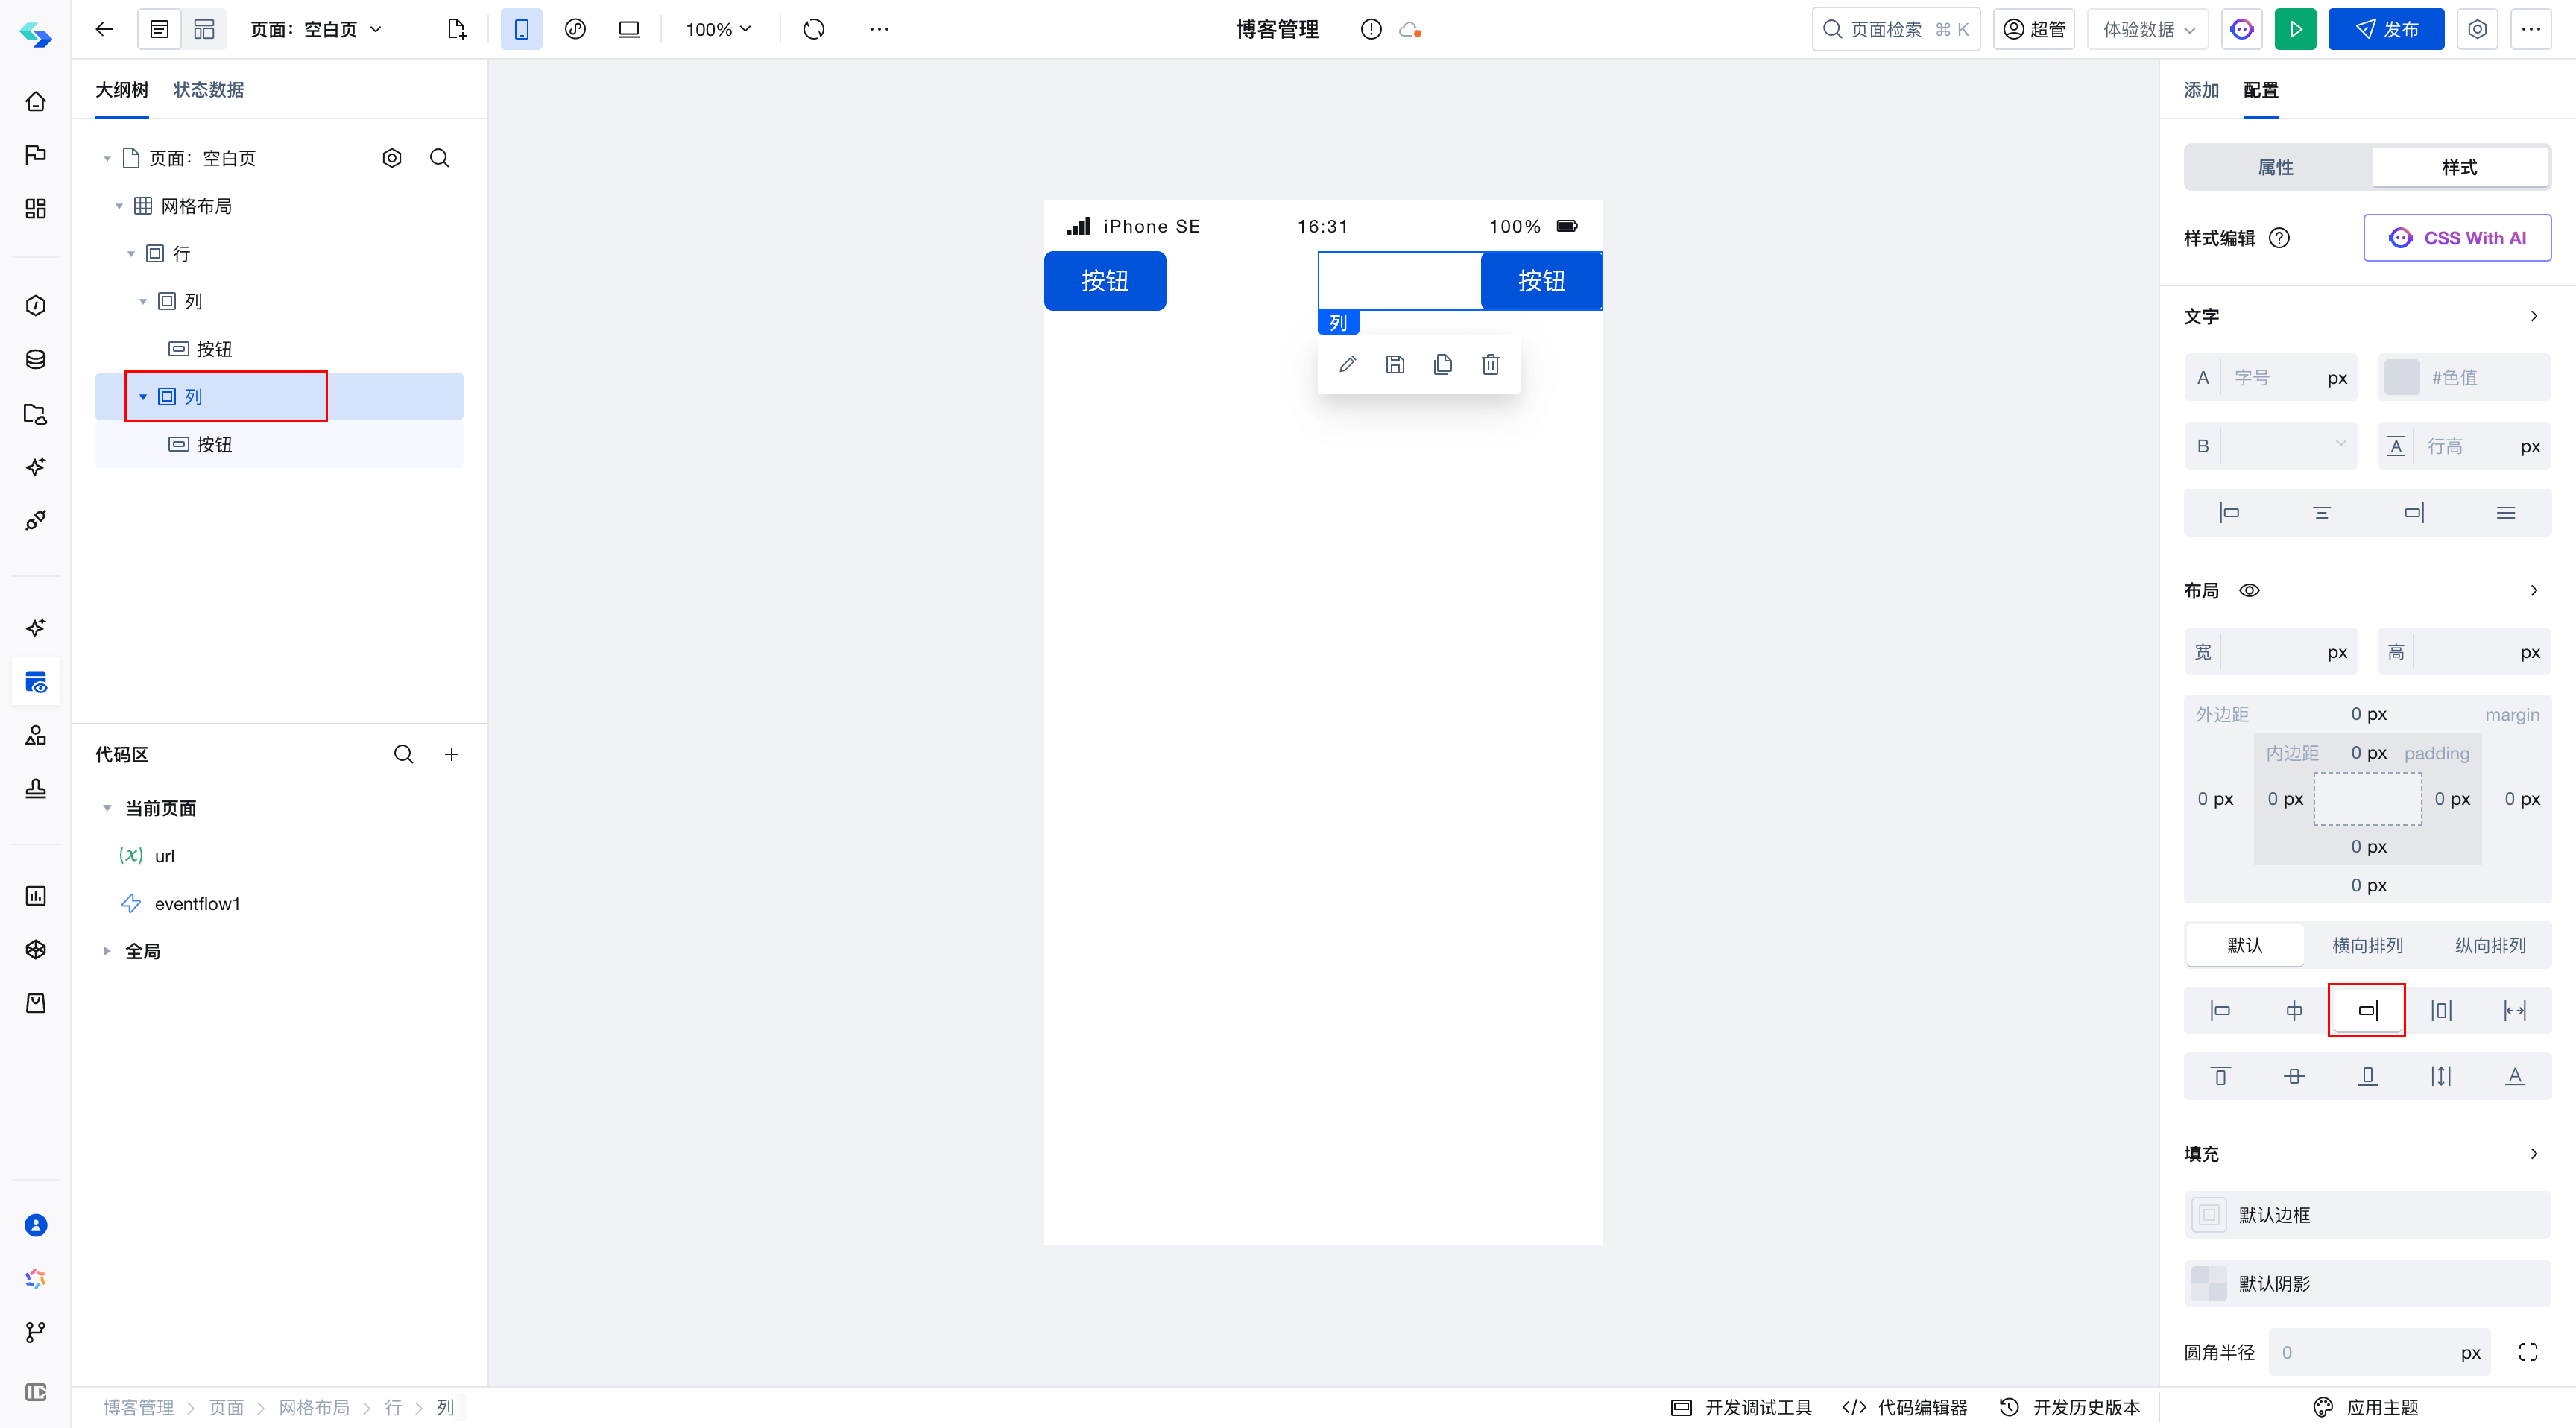Open app settings hexagon icon top right
This screenshot has height=1428, width=2576.
click(2478, 29)
